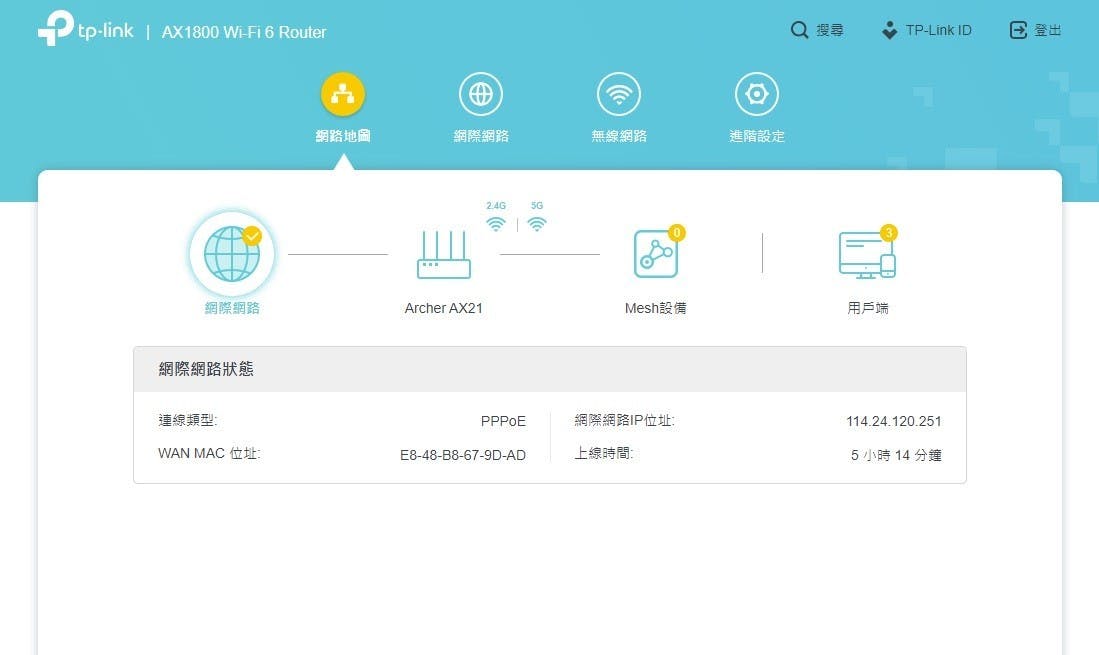The width and height of the screenshot is (1099, 655).
Task: Click the 連線類型 label
Action: pos(188,420)
